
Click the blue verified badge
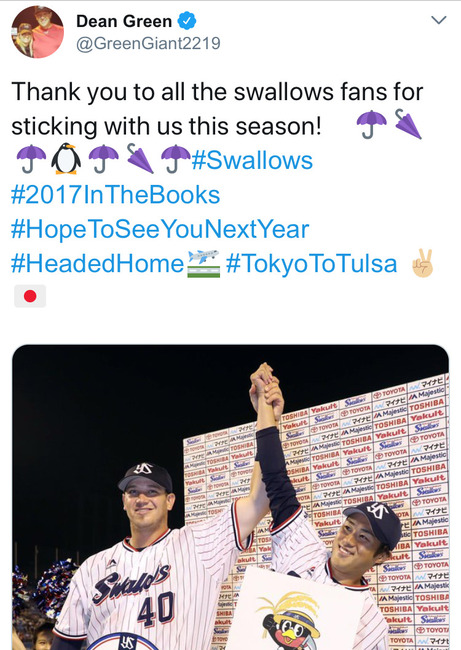click(x=187, y=21)
